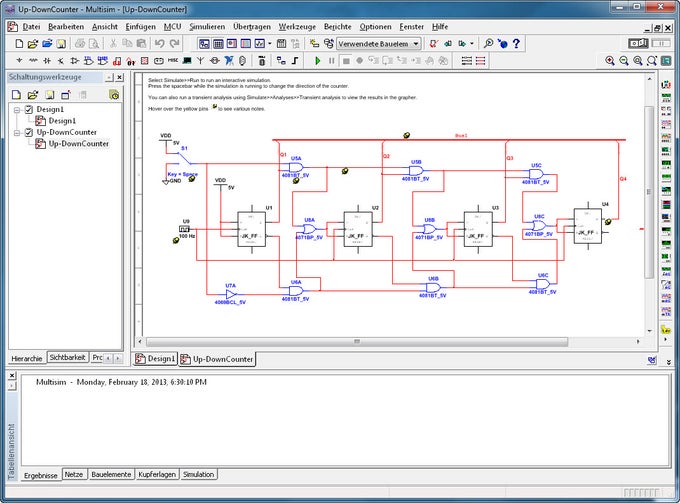
Task: Click new design icon in Schaltungswerkzeuge panel
Action: [16, 95]
